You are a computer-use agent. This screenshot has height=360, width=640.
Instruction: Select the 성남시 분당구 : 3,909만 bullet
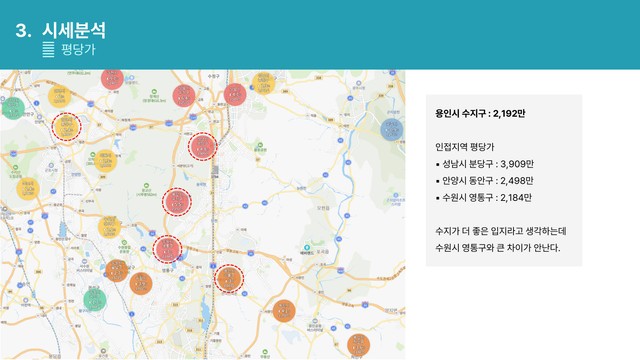point(484,164)
